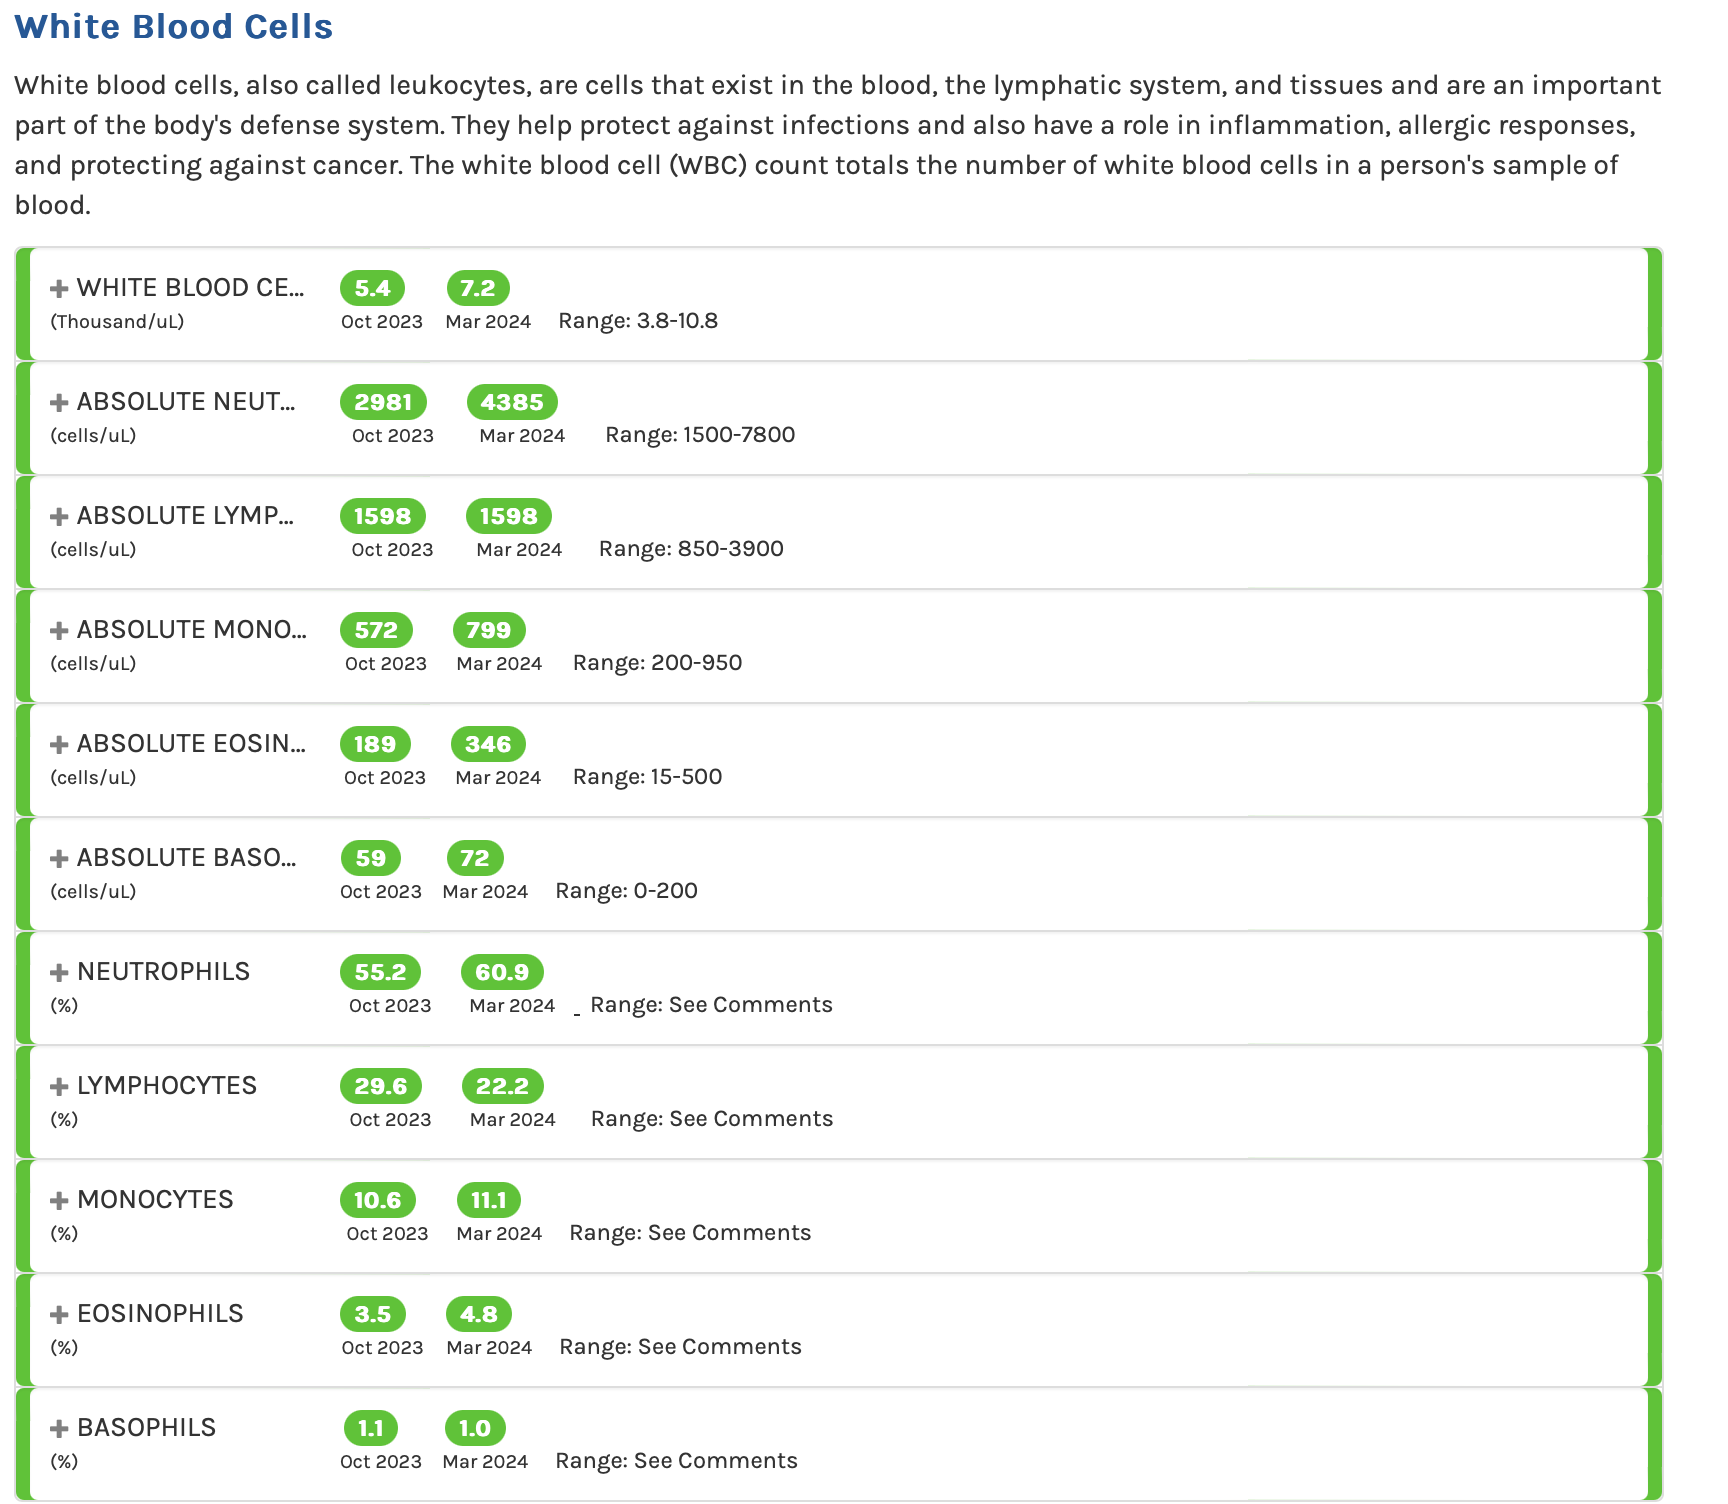1728x1504 pixels.
Task: Expand the BASOPHILS row plus icon
Action: pos(59,1429)
